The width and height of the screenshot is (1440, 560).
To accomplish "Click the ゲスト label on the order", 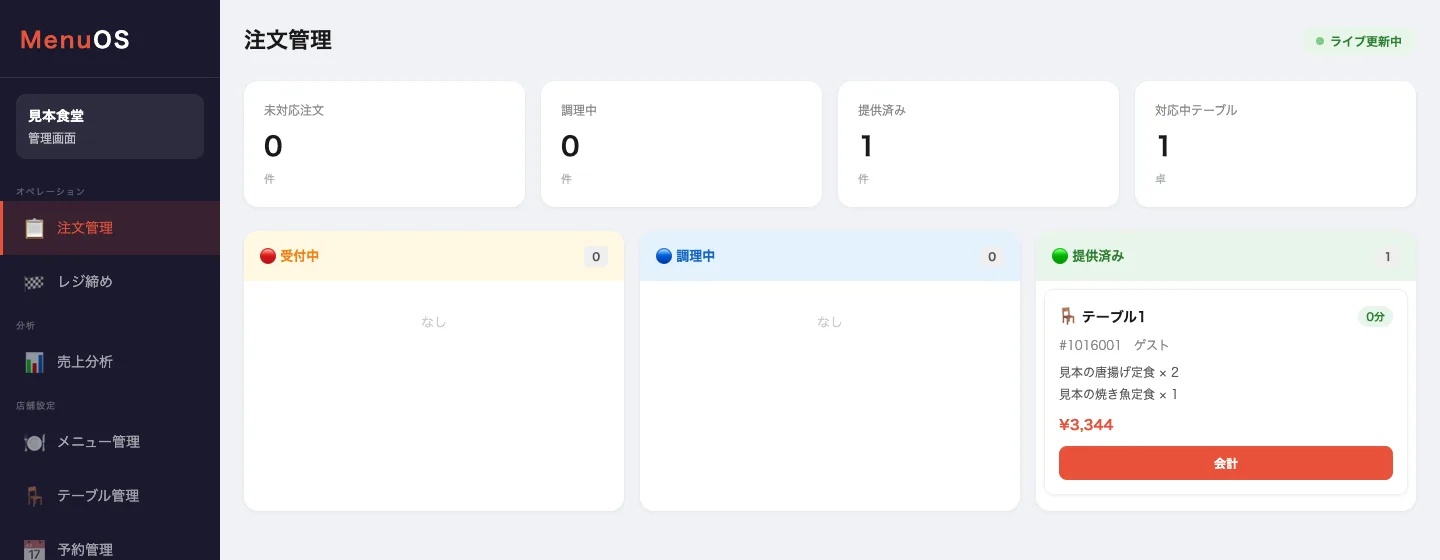I will (1151, 345).
